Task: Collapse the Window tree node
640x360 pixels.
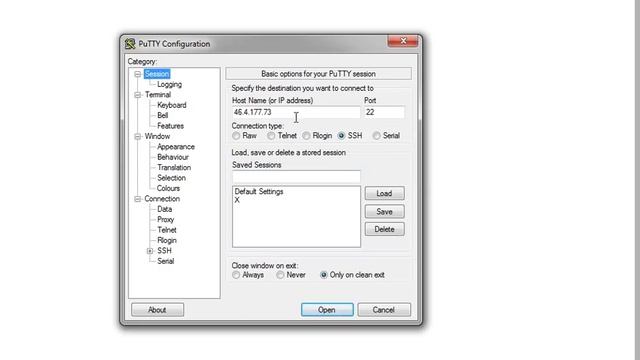Action: (138, 136)
